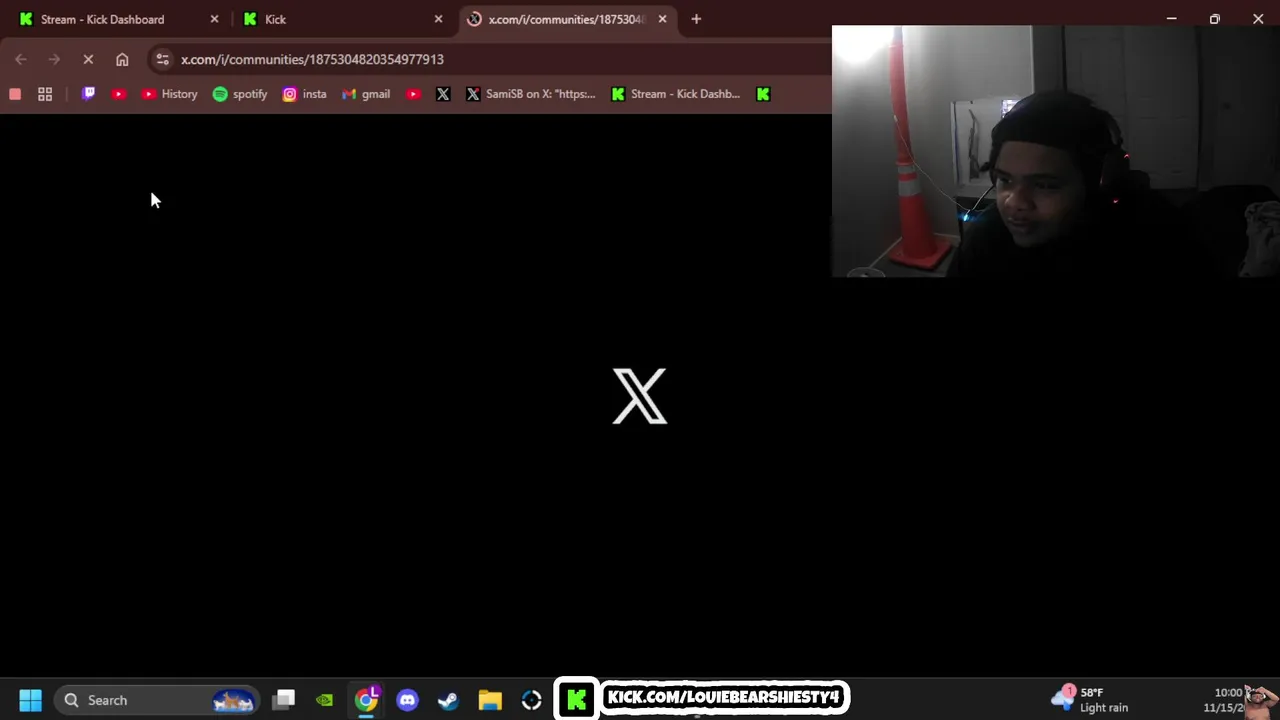Open the SamiSB on X bookmark
1280x720 pixels.
click(531, 94)
